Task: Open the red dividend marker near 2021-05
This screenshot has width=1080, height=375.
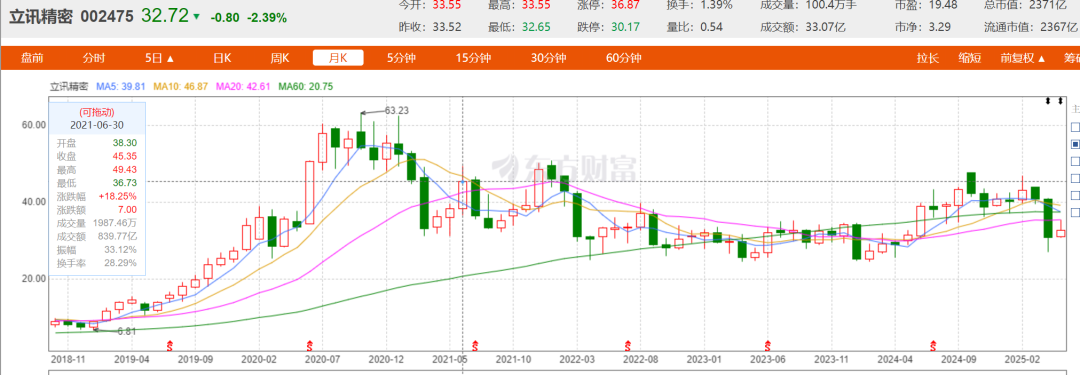Action: point(474,344)
